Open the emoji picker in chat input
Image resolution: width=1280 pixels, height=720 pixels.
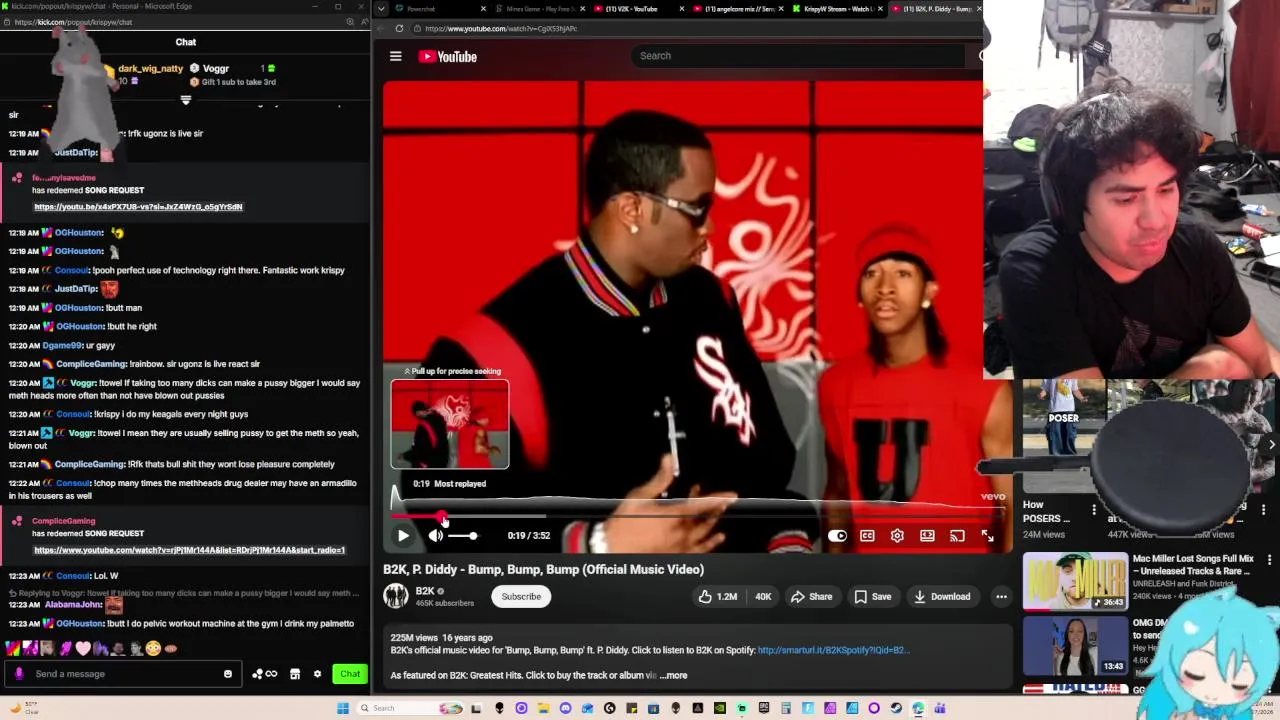click(x=228, y=674)
